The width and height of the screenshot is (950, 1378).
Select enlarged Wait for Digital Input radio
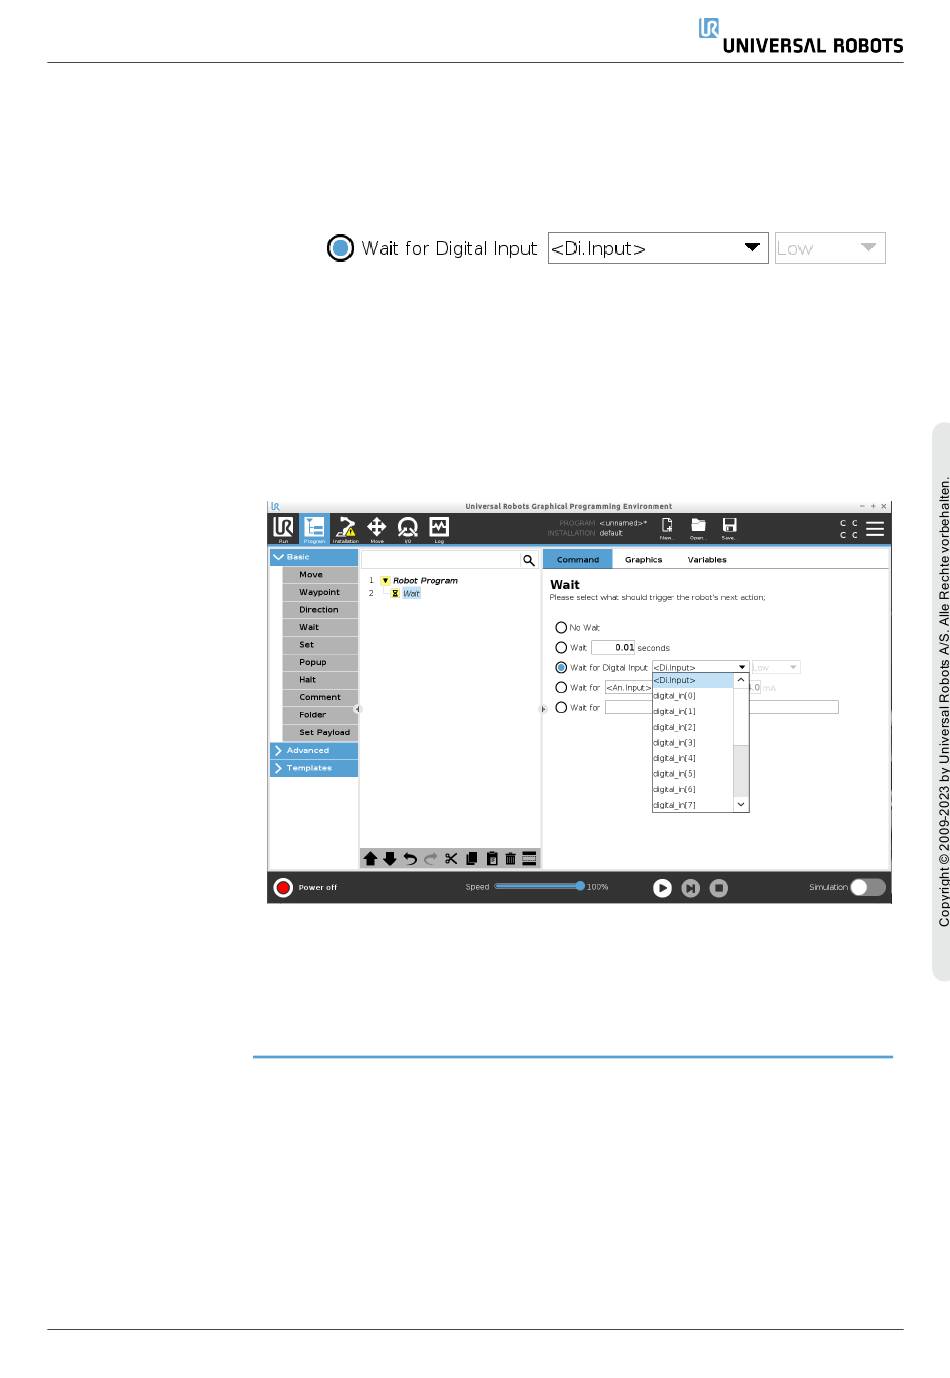coord(341,248)
